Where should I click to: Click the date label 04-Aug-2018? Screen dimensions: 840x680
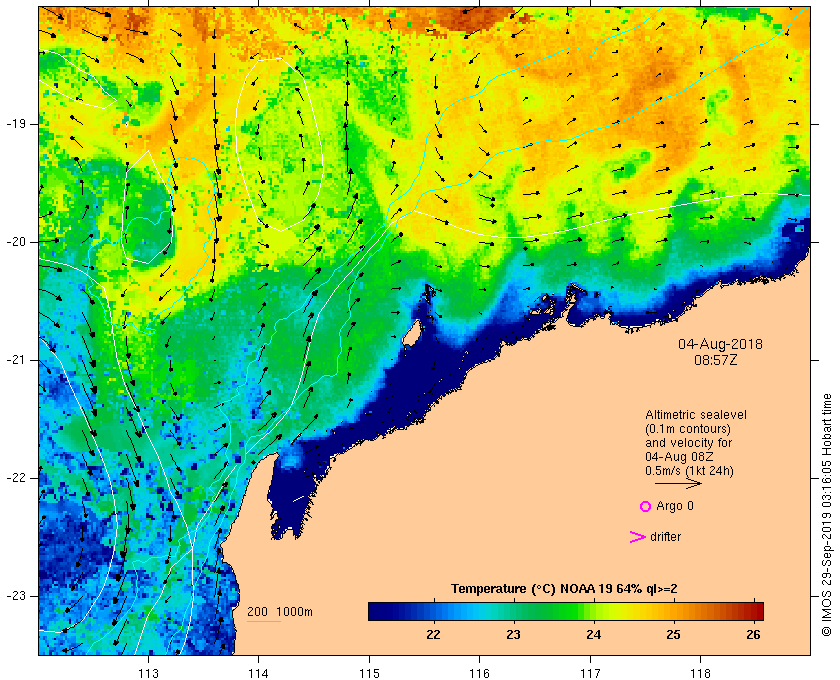tap(720, 344)
